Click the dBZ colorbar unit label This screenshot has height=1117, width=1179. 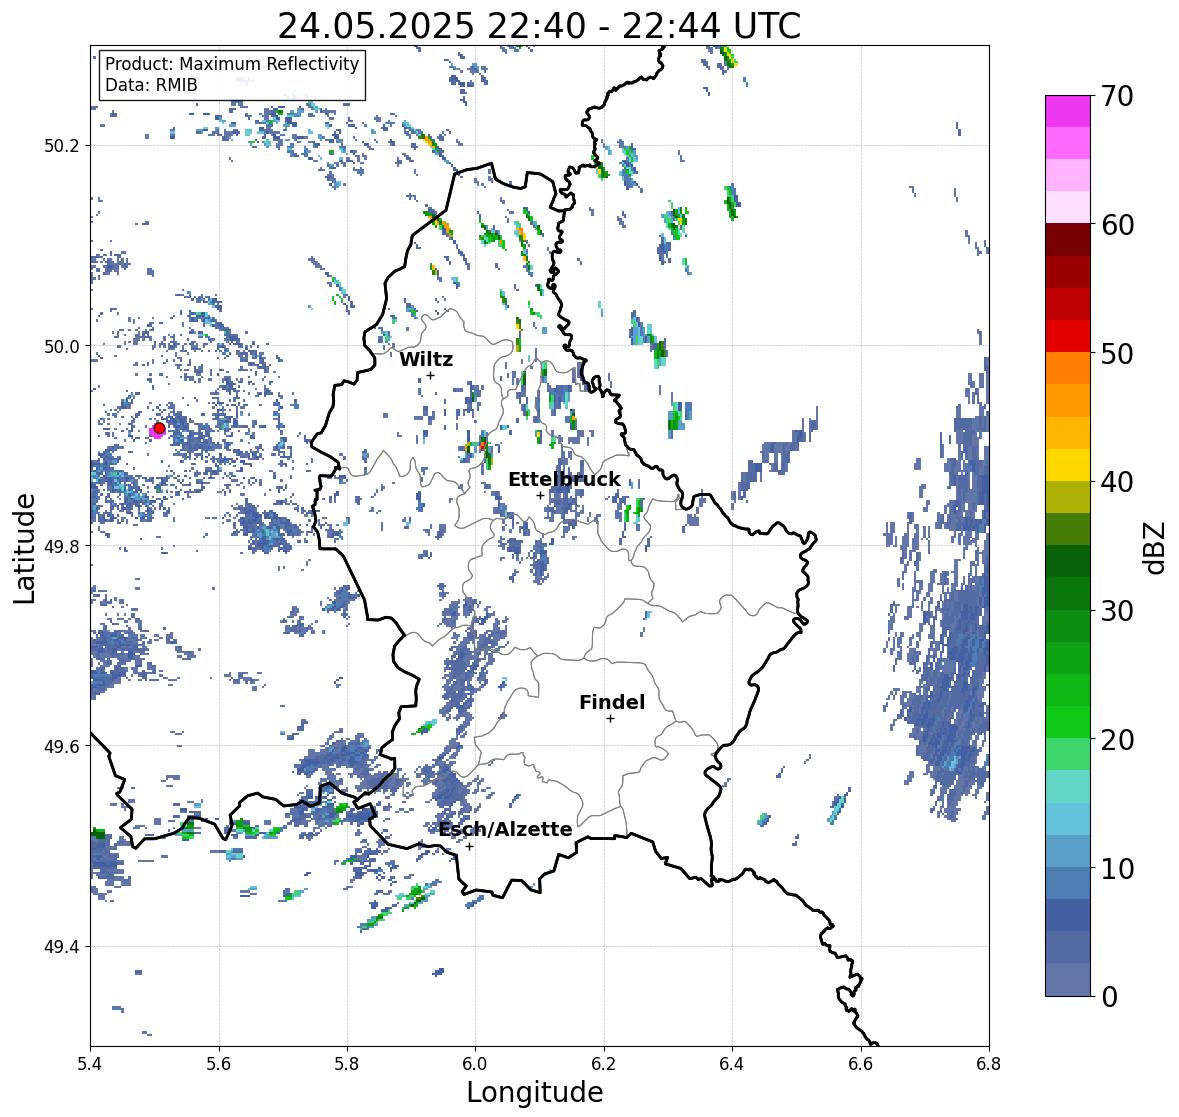coord(1156,547)
